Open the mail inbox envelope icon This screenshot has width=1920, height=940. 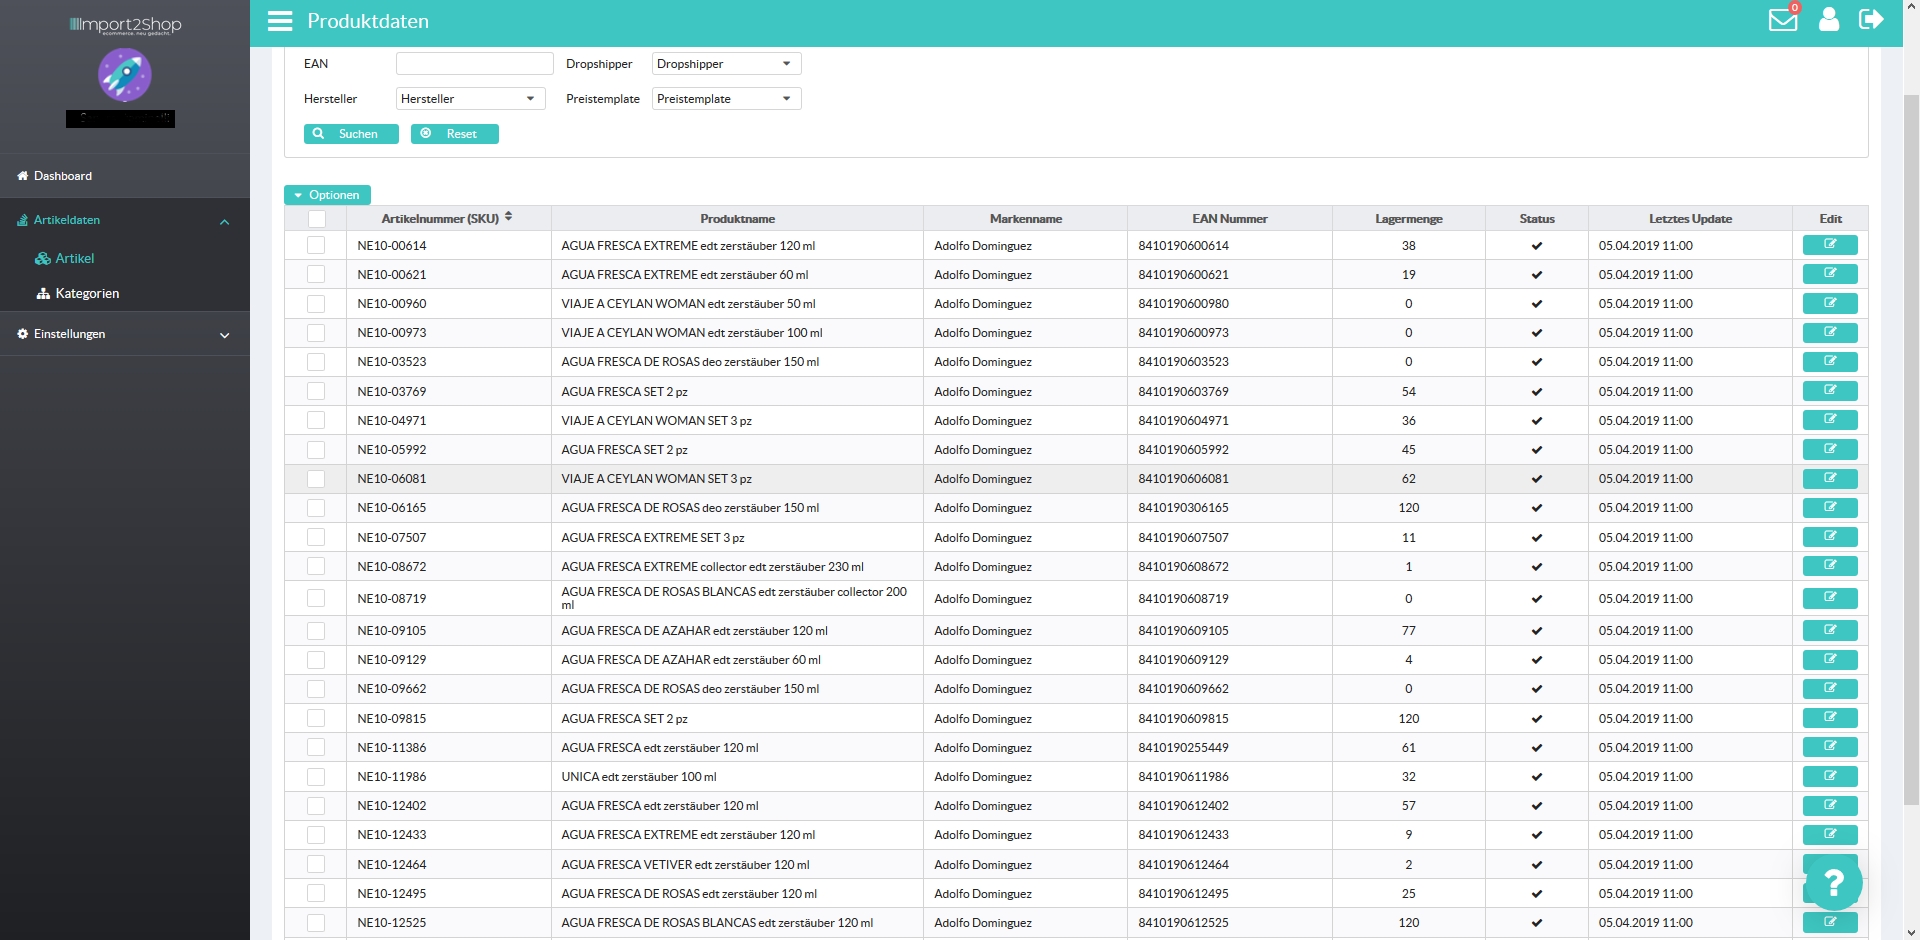pos(1782,20)
